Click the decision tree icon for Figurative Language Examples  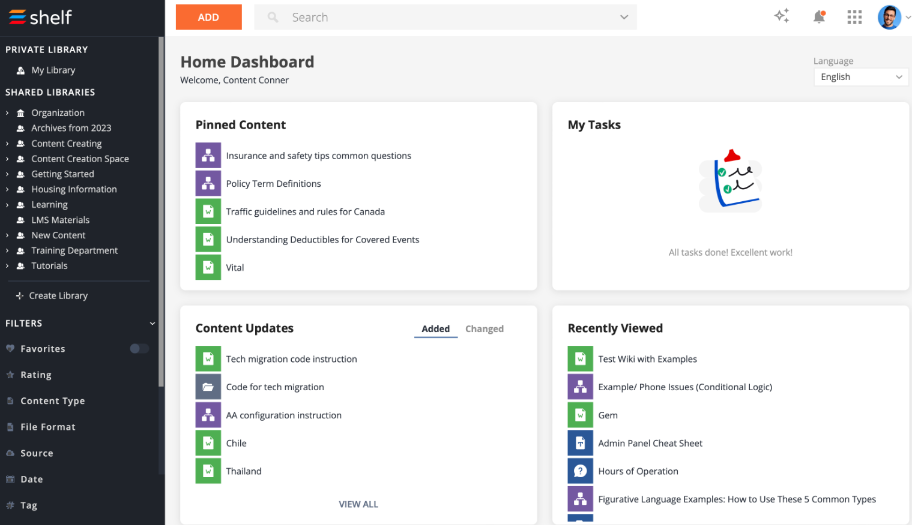point(580,499)
